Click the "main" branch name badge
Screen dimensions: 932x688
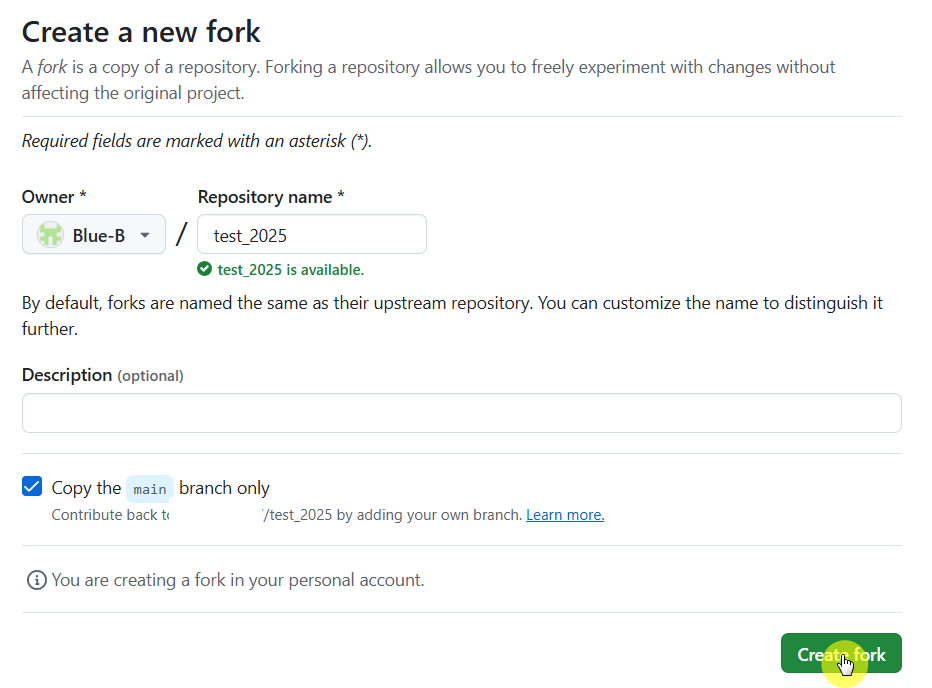click(150, 489)
